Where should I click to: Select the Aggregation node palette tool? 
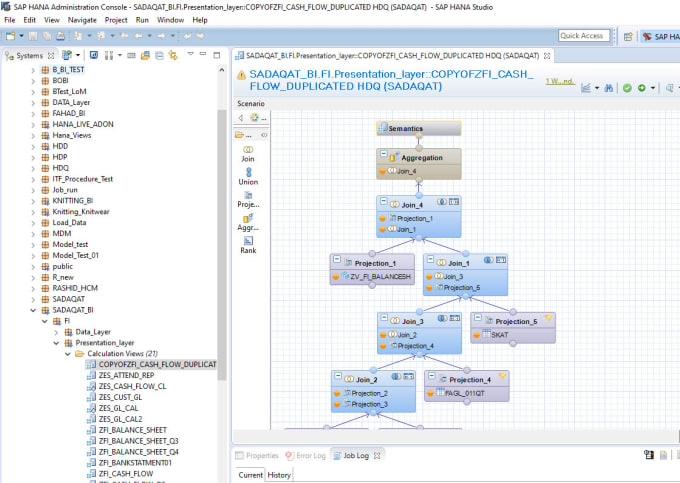tap(248, 222)
